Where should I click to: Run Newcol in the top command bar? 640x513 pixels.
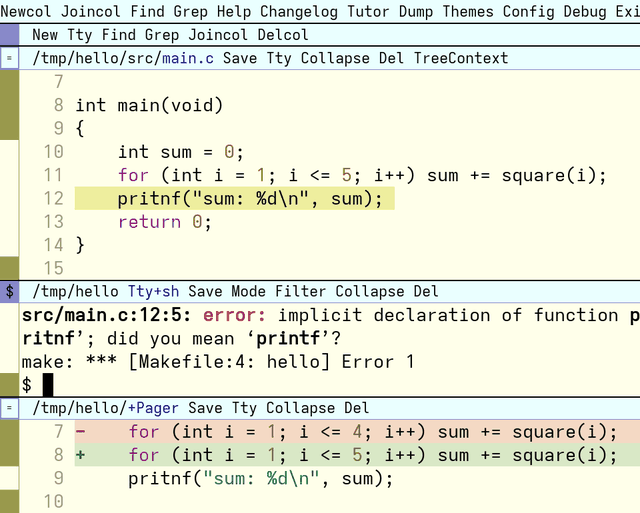click(26, 11)
